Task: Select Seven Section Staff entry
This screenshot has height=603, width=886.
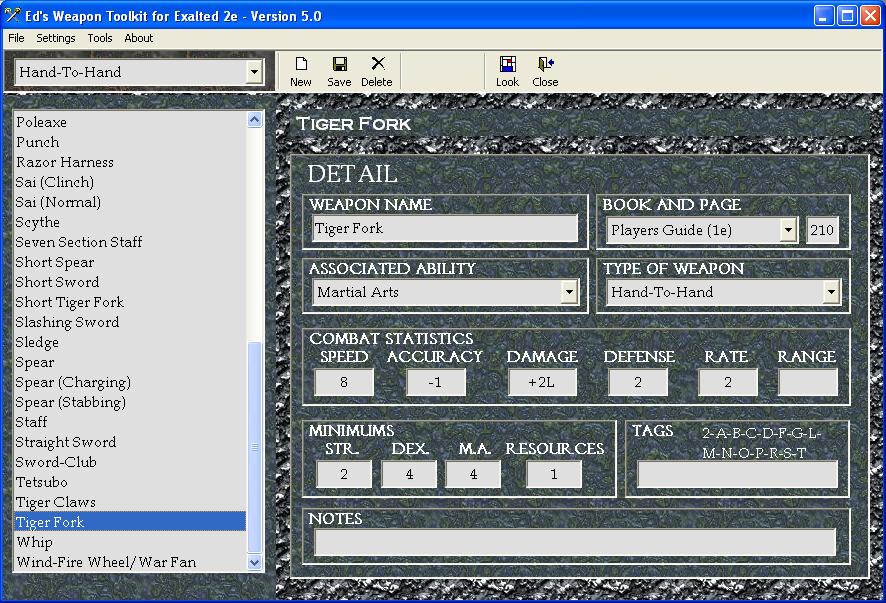Action: [x=130, y=242]
